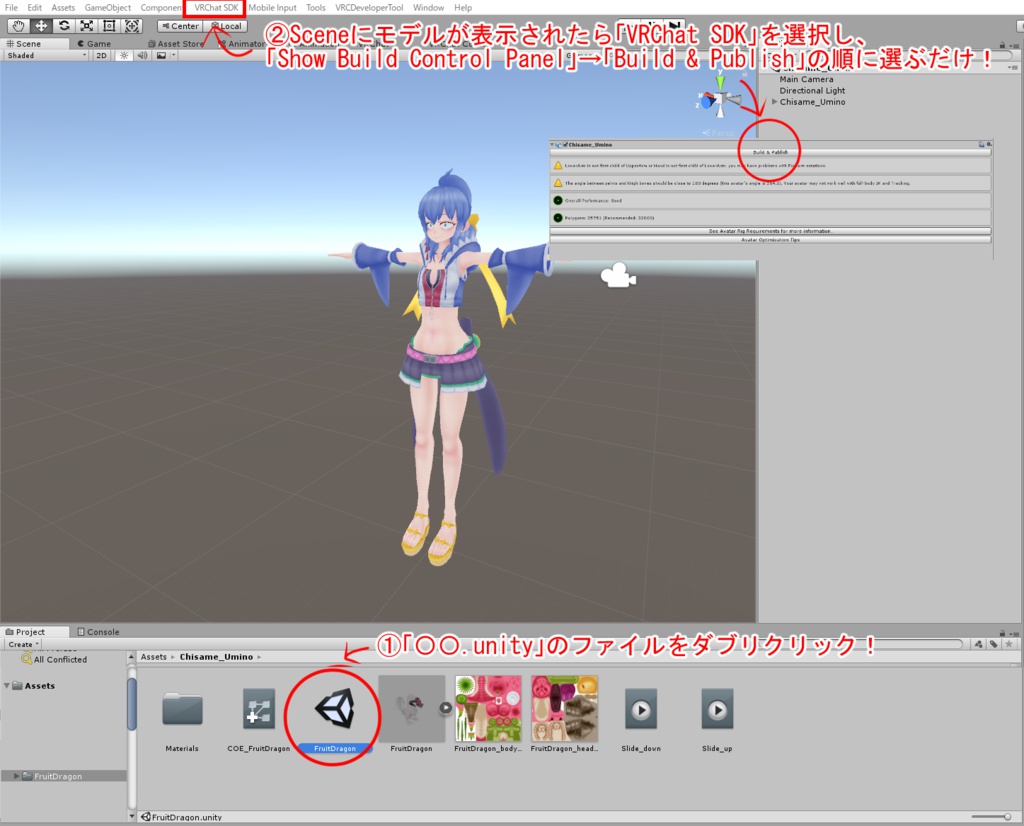The height and width of the screenshot is (826, 1024).
Task: Open the Shaded draw mode dropdown
Action: 46,56
